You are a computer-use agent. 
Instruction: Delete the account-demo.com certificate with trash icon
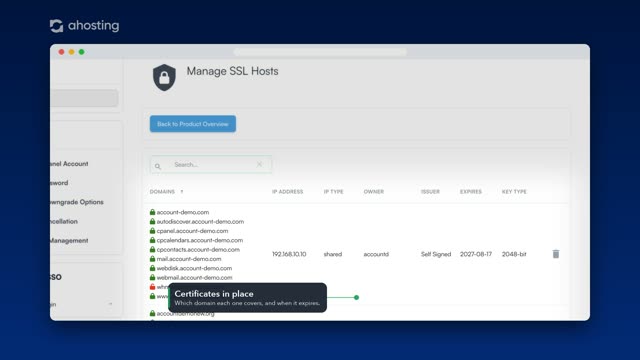[x=556, y=254]
